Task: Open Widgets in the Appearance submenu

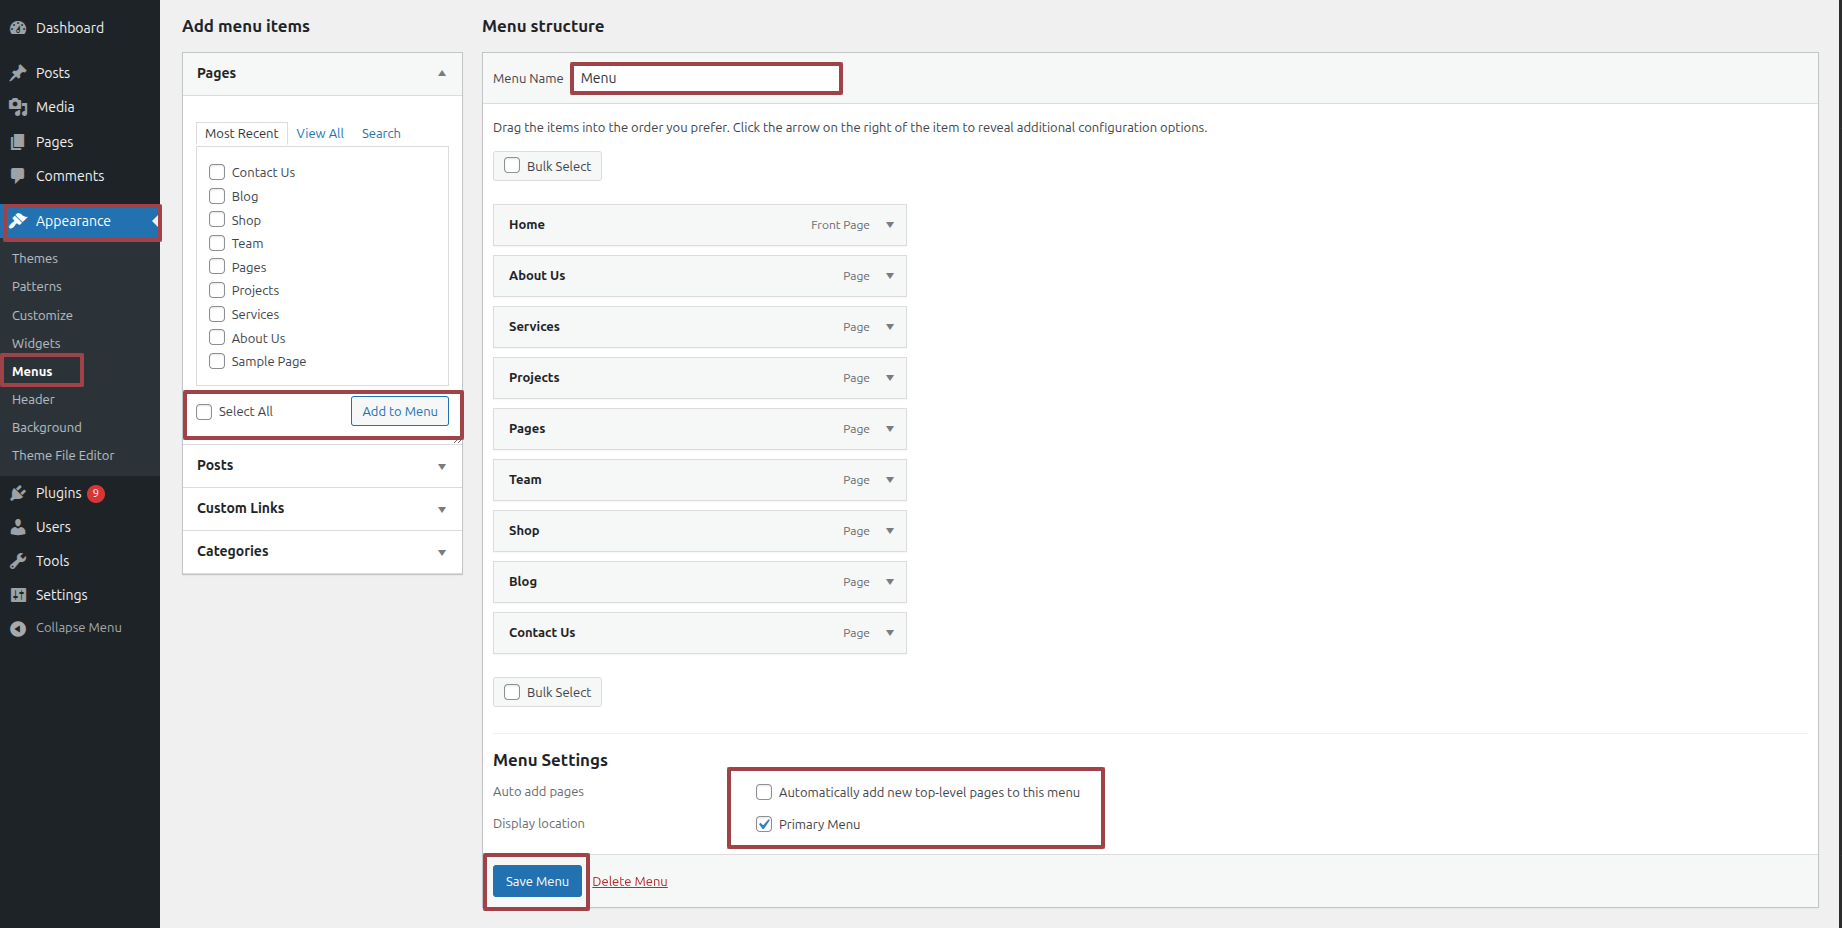Action: click(36, 343)
